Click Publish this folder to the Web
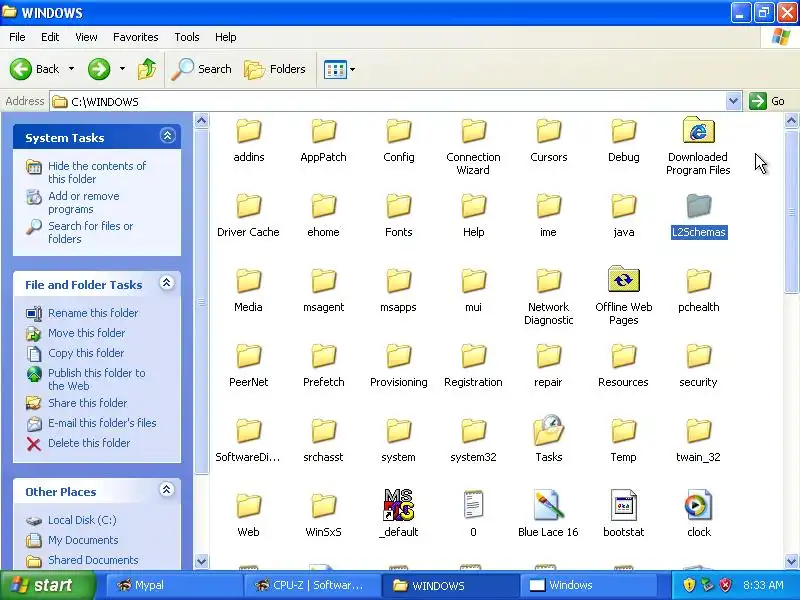The width and height of the screenshot is (800, 600). 96,379
